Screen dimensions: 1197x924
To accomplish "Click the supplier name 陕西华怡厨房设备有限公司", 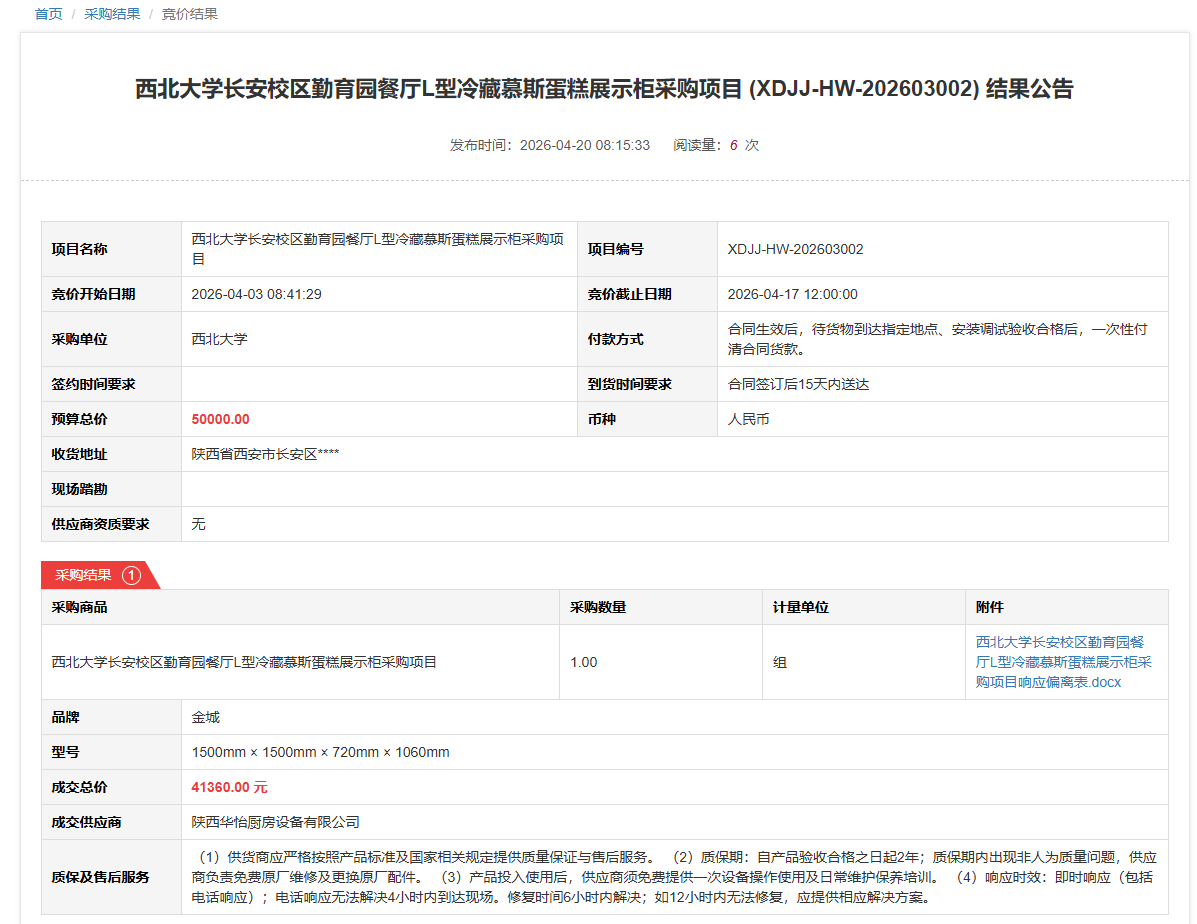I will click(x=275, y=822).
